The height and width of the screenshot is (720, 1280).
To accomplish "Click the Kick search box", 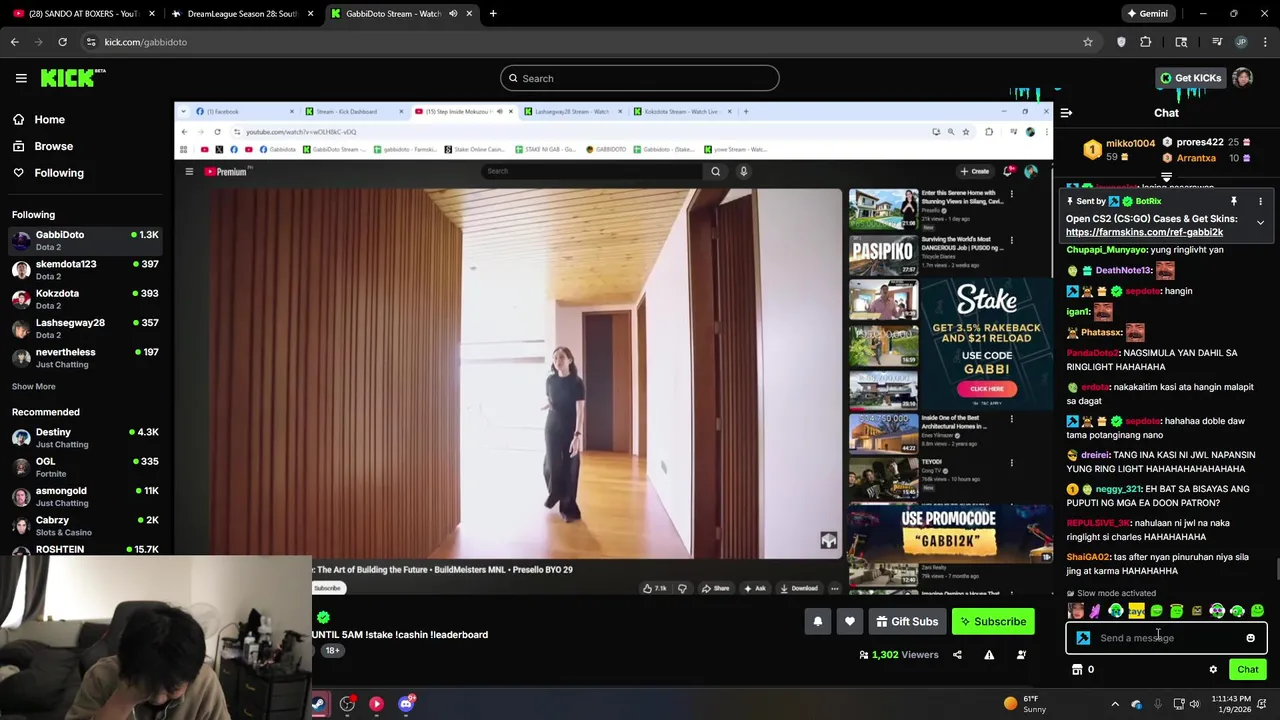I will coord(640,78).
